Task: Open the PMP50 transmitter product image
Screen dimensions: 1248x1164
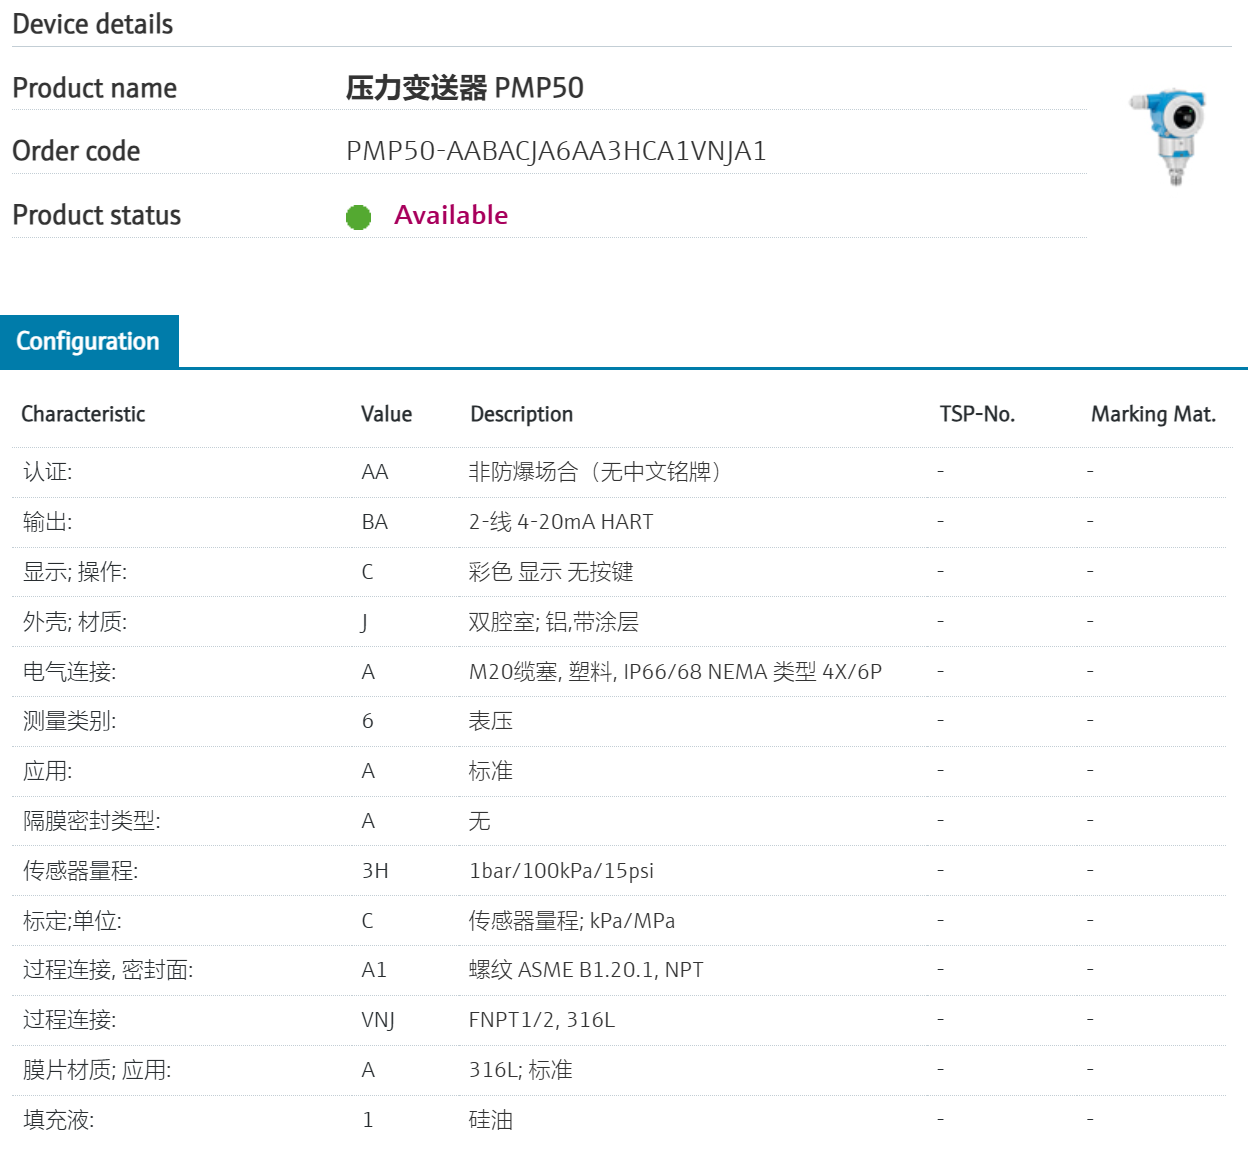Action: click(1171, 135)
